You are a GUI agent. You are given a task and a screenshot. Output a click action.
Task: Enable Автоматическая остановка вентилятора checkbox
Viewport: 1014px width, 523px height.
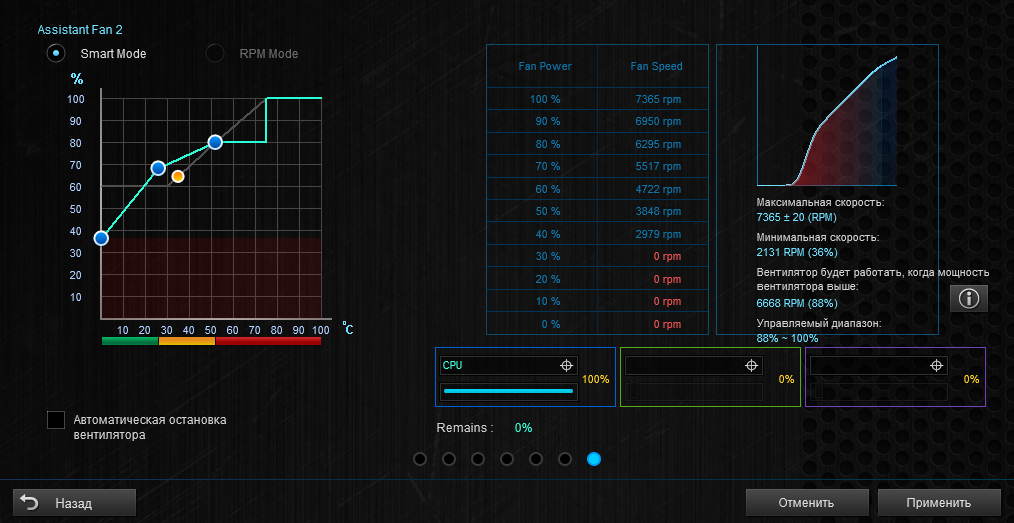pos(56,420)
